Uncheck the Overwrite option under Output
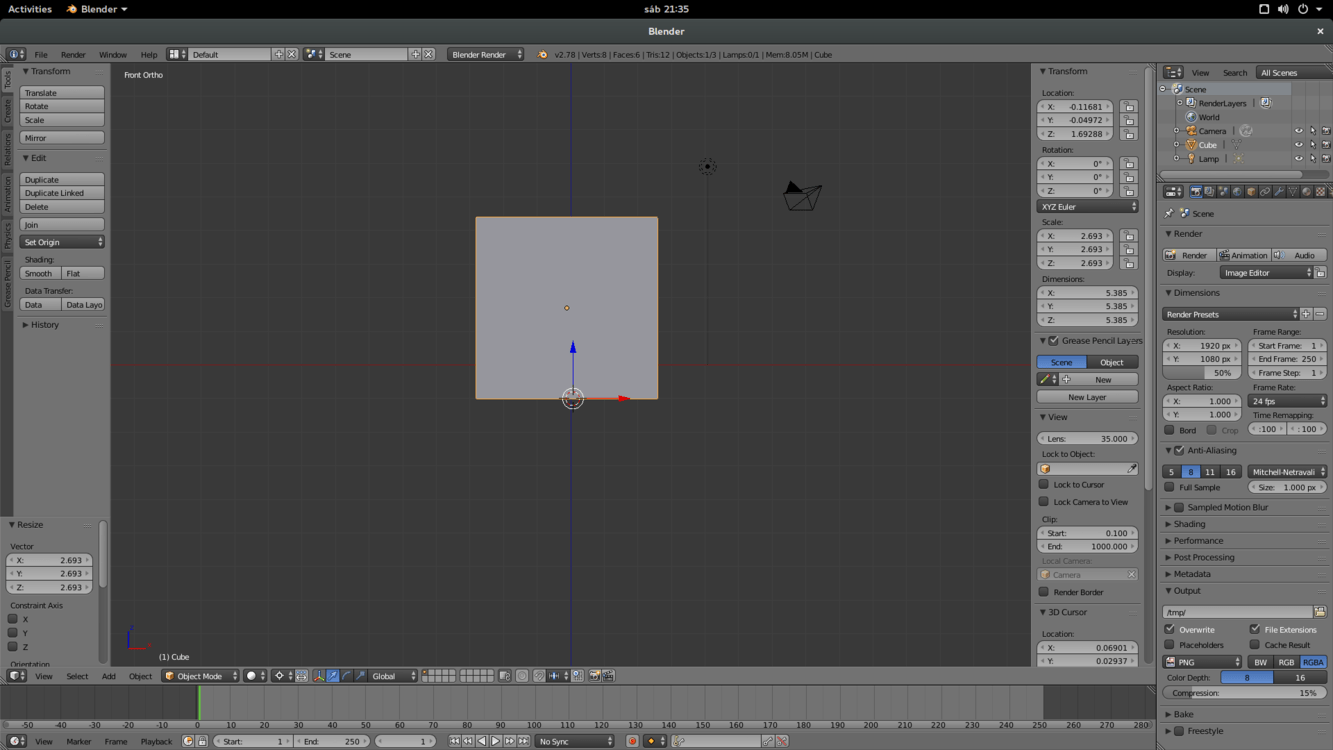The width and height of the screenshot is (1333, 750). (x=1169, y=630)
